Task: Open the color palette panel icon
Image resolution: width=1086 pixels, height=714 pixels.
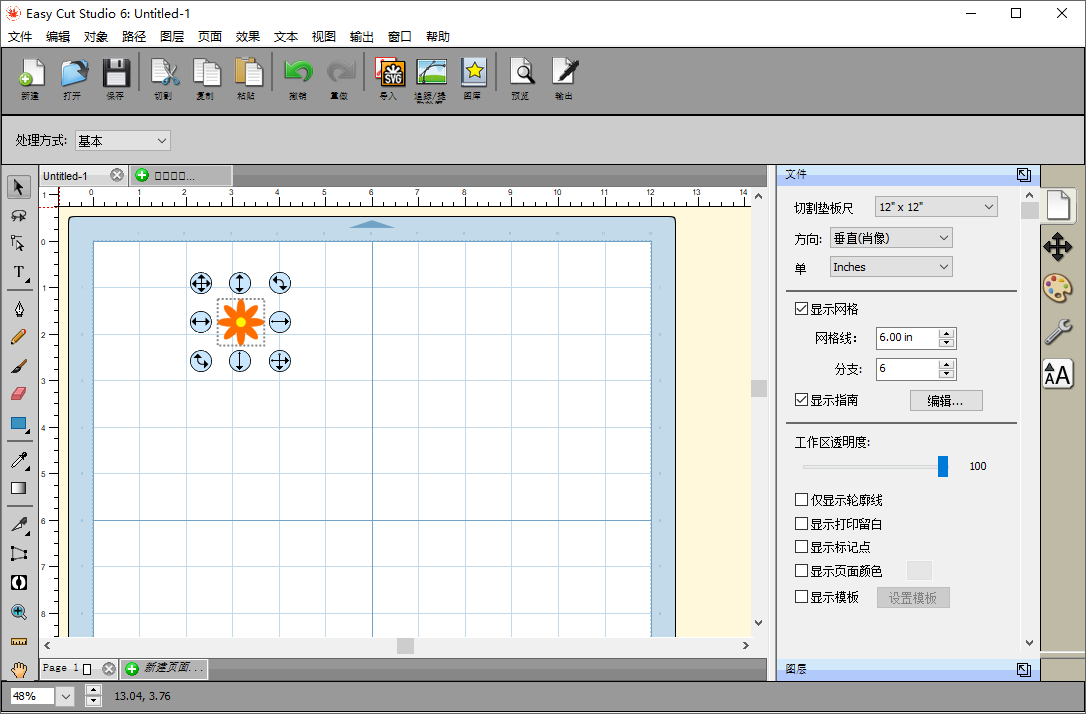Action: pyautogui.click(x=1058, y=288)
